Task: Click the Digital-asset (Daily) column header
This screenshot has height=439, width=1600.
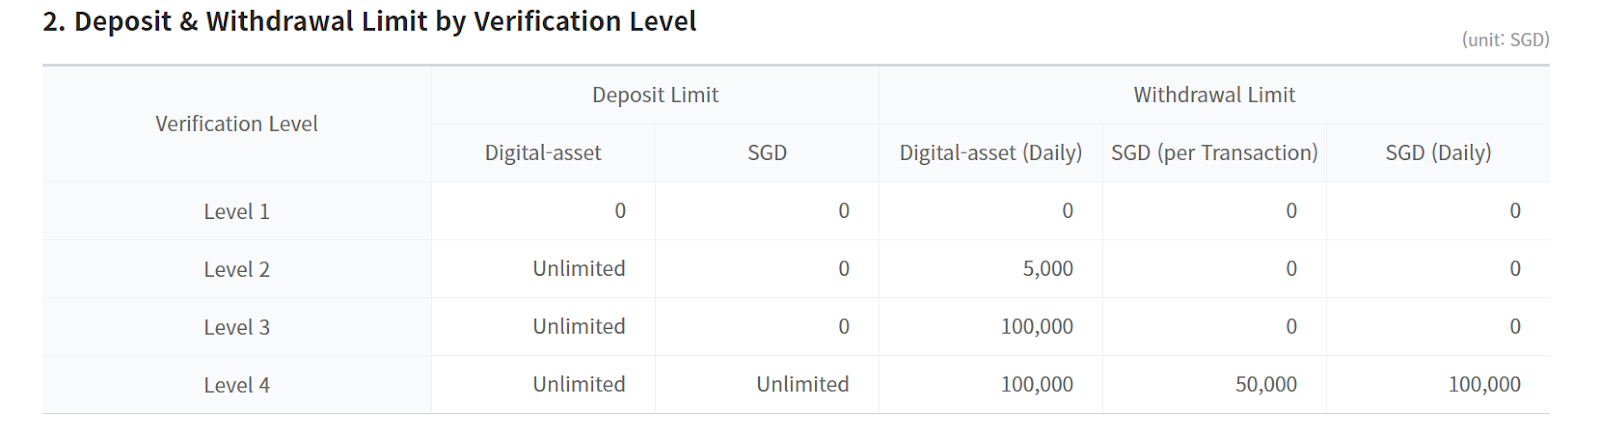Action: point(990,153)
